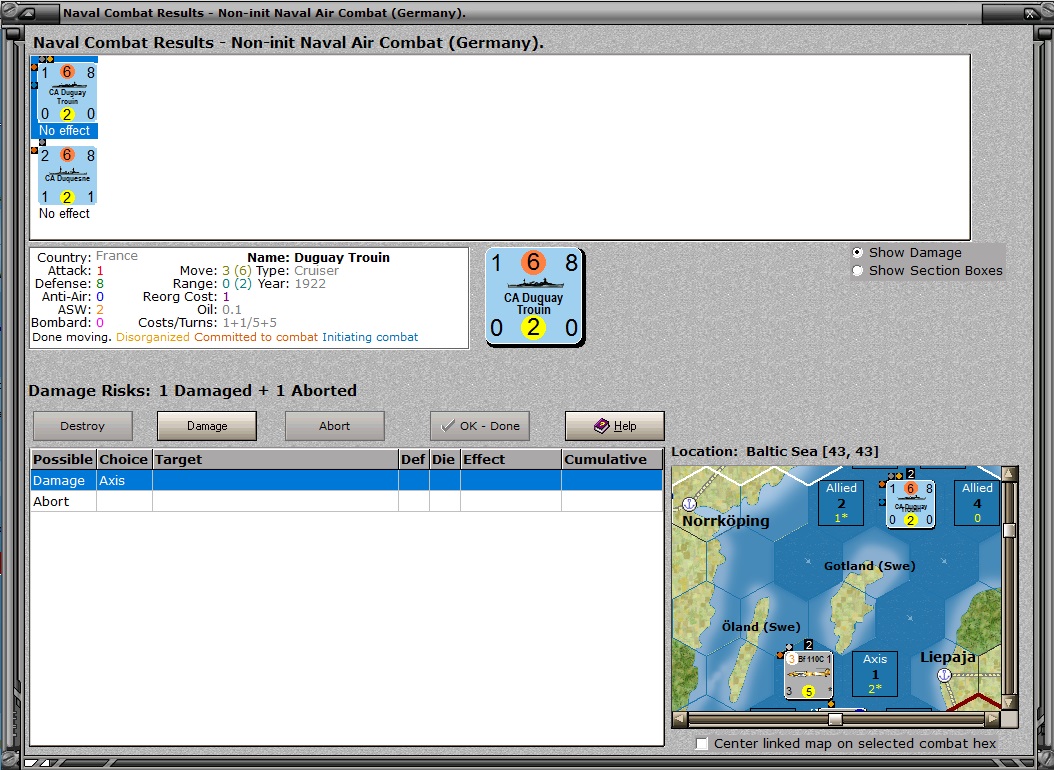Click the map horizontal scrollbar thumb

pyautogui.click(x=835, y=719)
